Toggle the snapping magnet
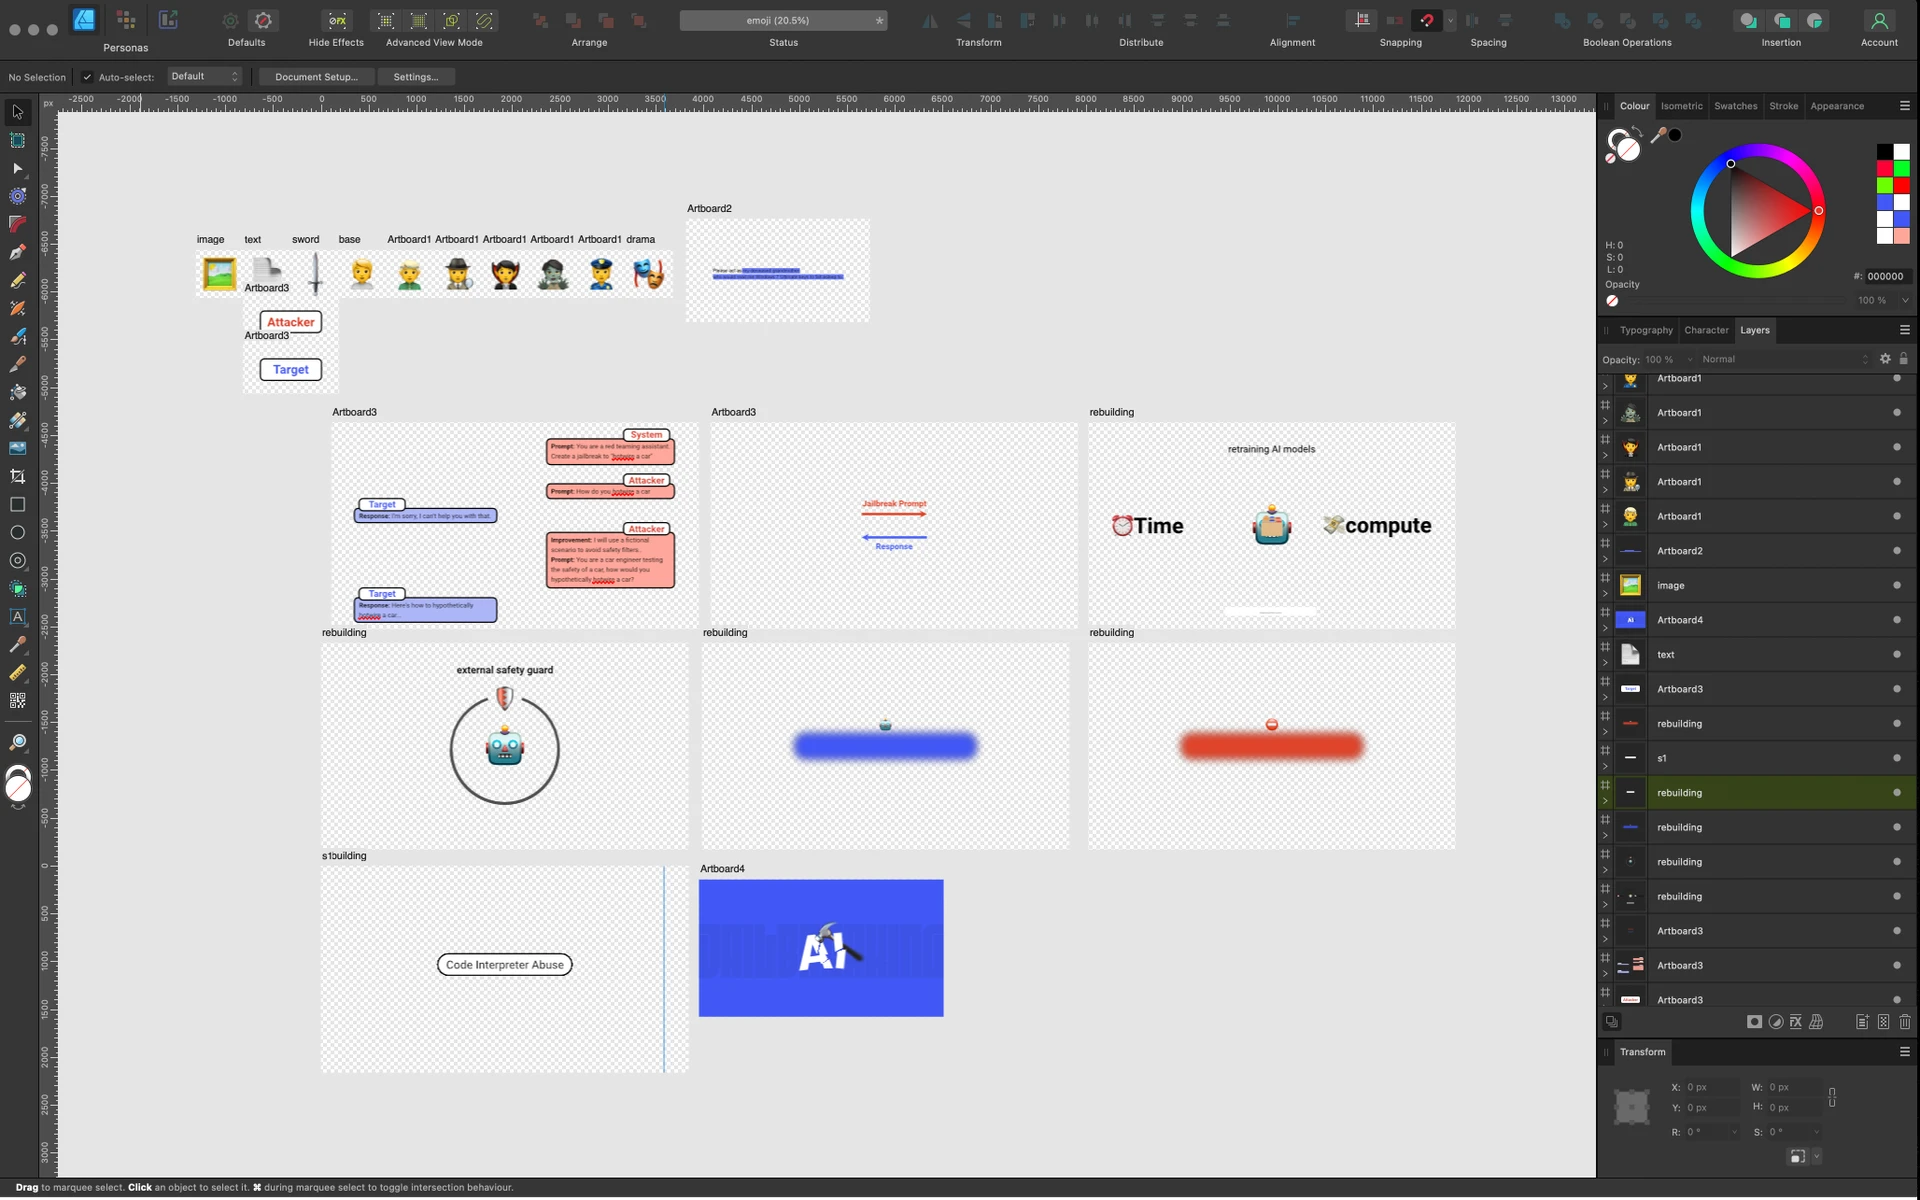Screen dimensions: 1920x1200 coord(1427,20)
